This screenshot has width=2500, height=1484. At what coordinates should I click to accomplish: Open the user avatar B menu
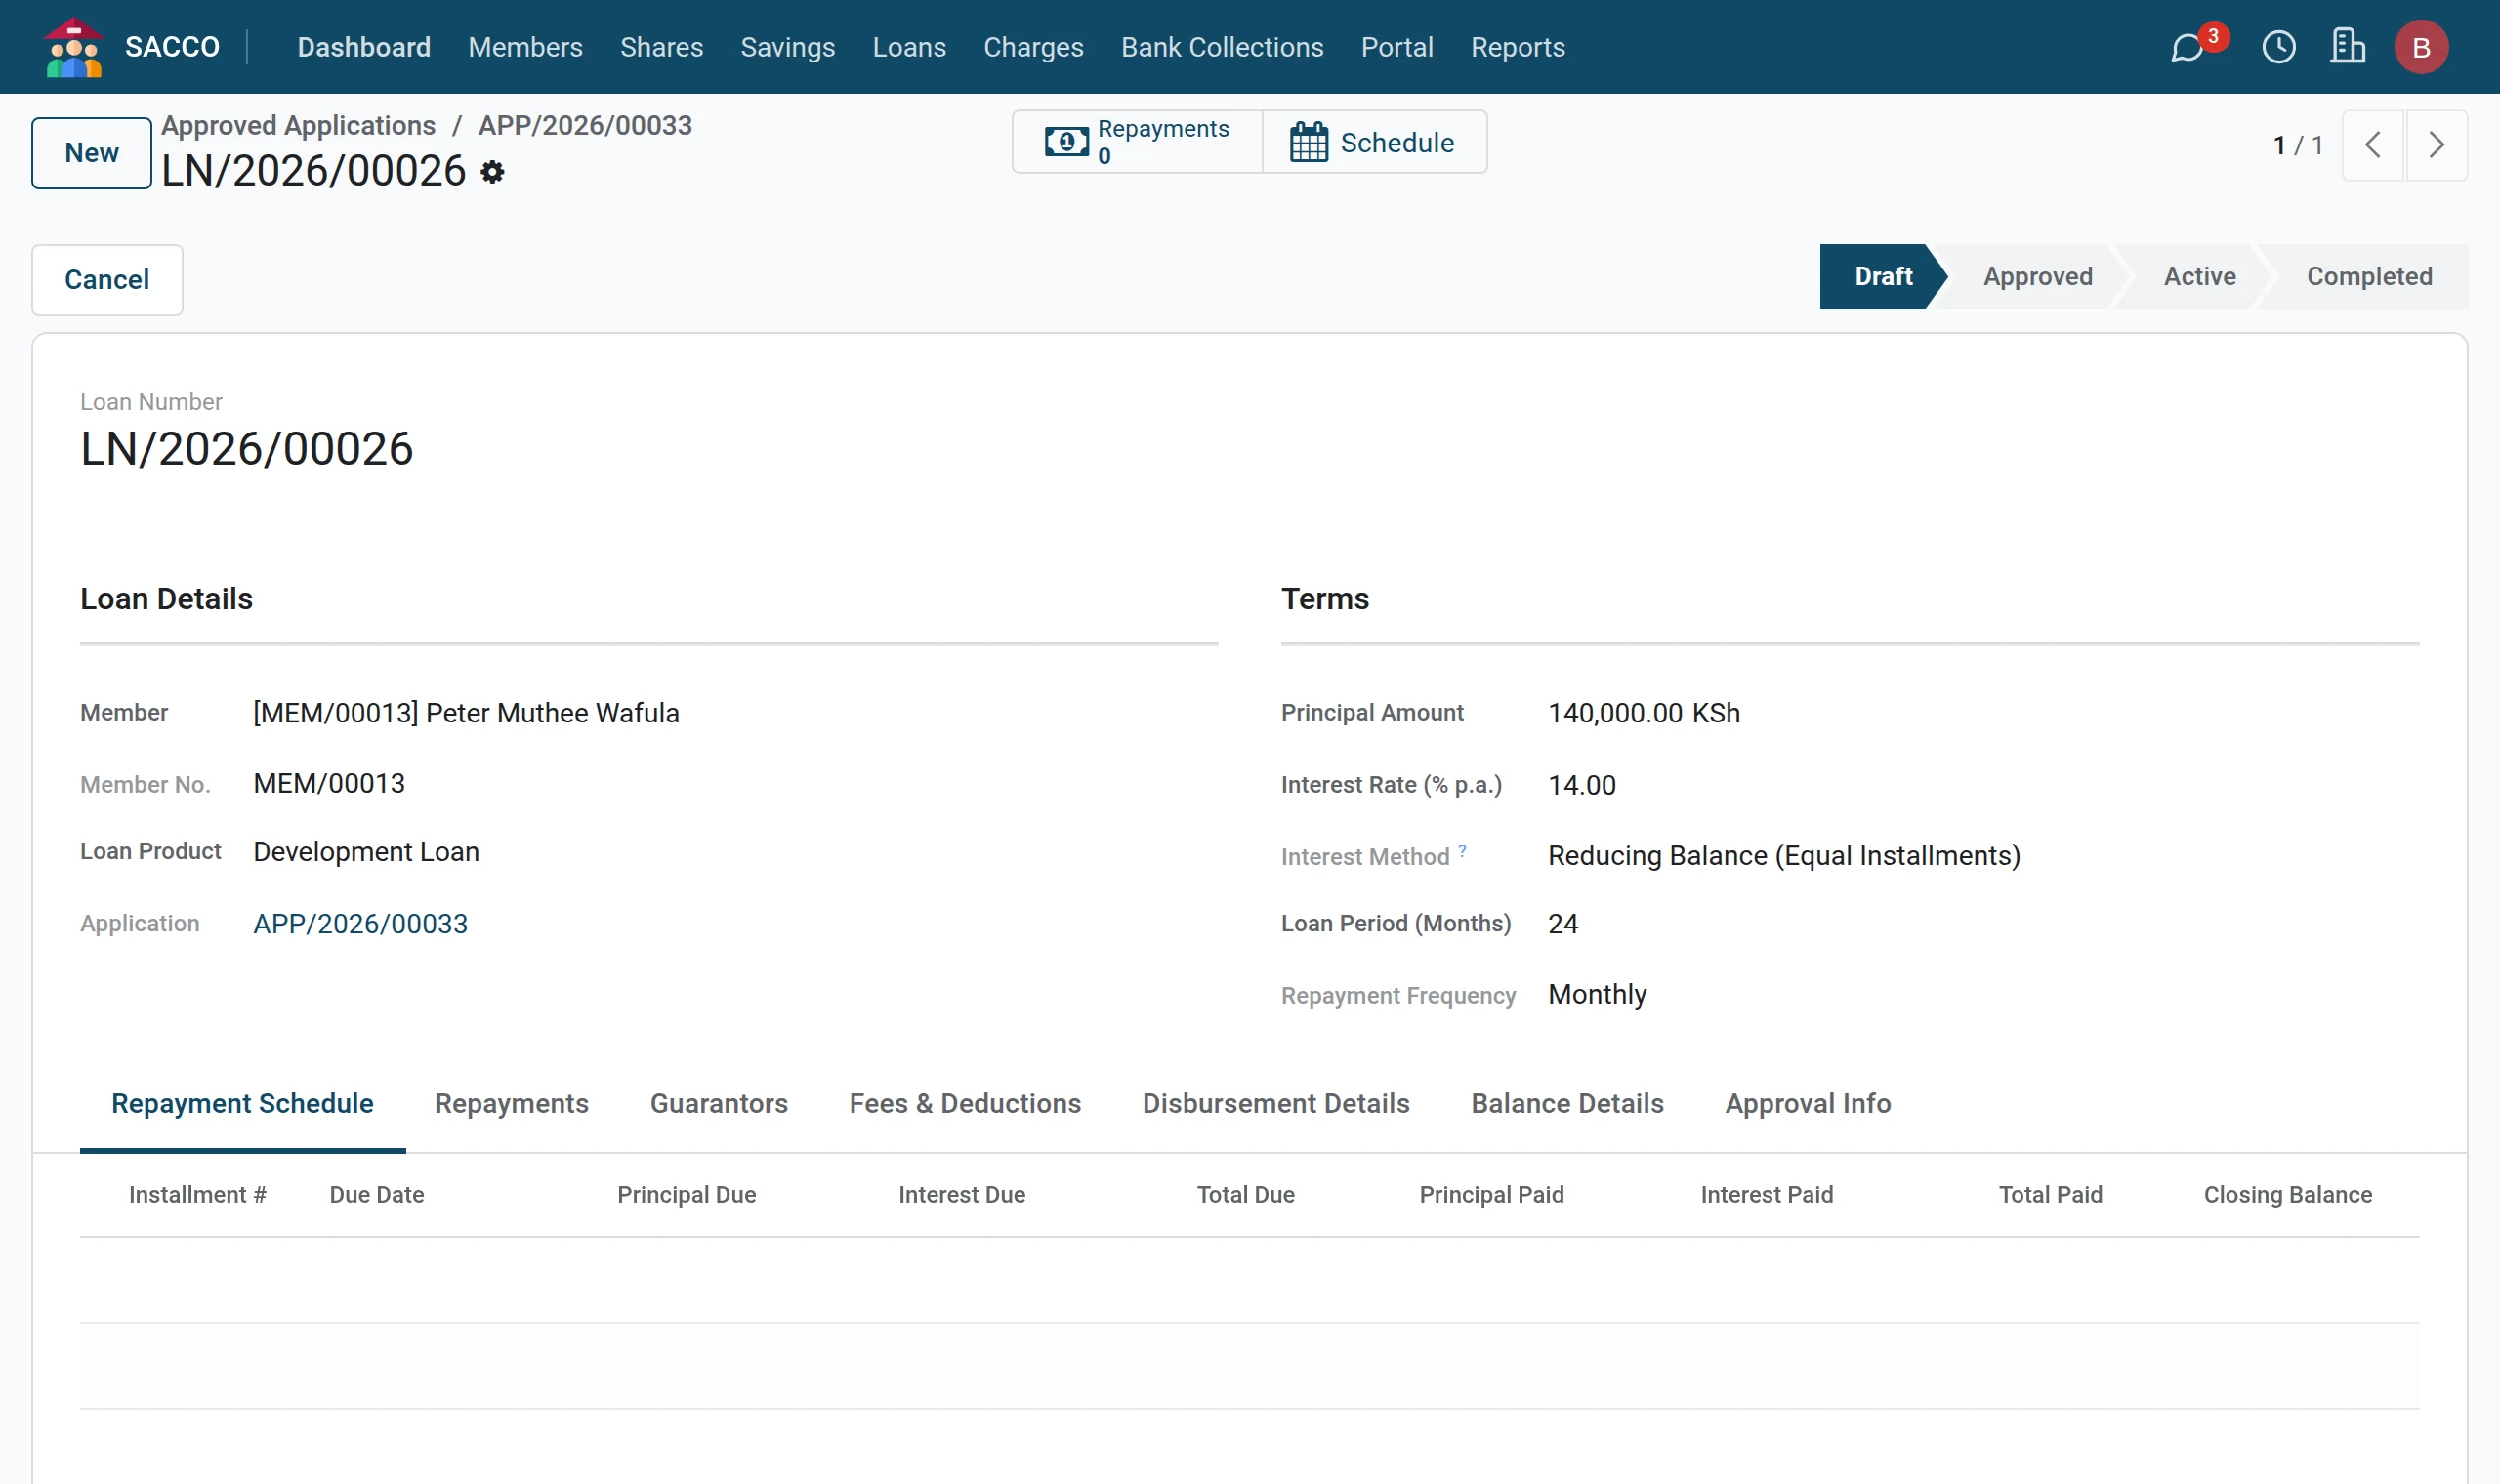click(x=2421, y=47)
